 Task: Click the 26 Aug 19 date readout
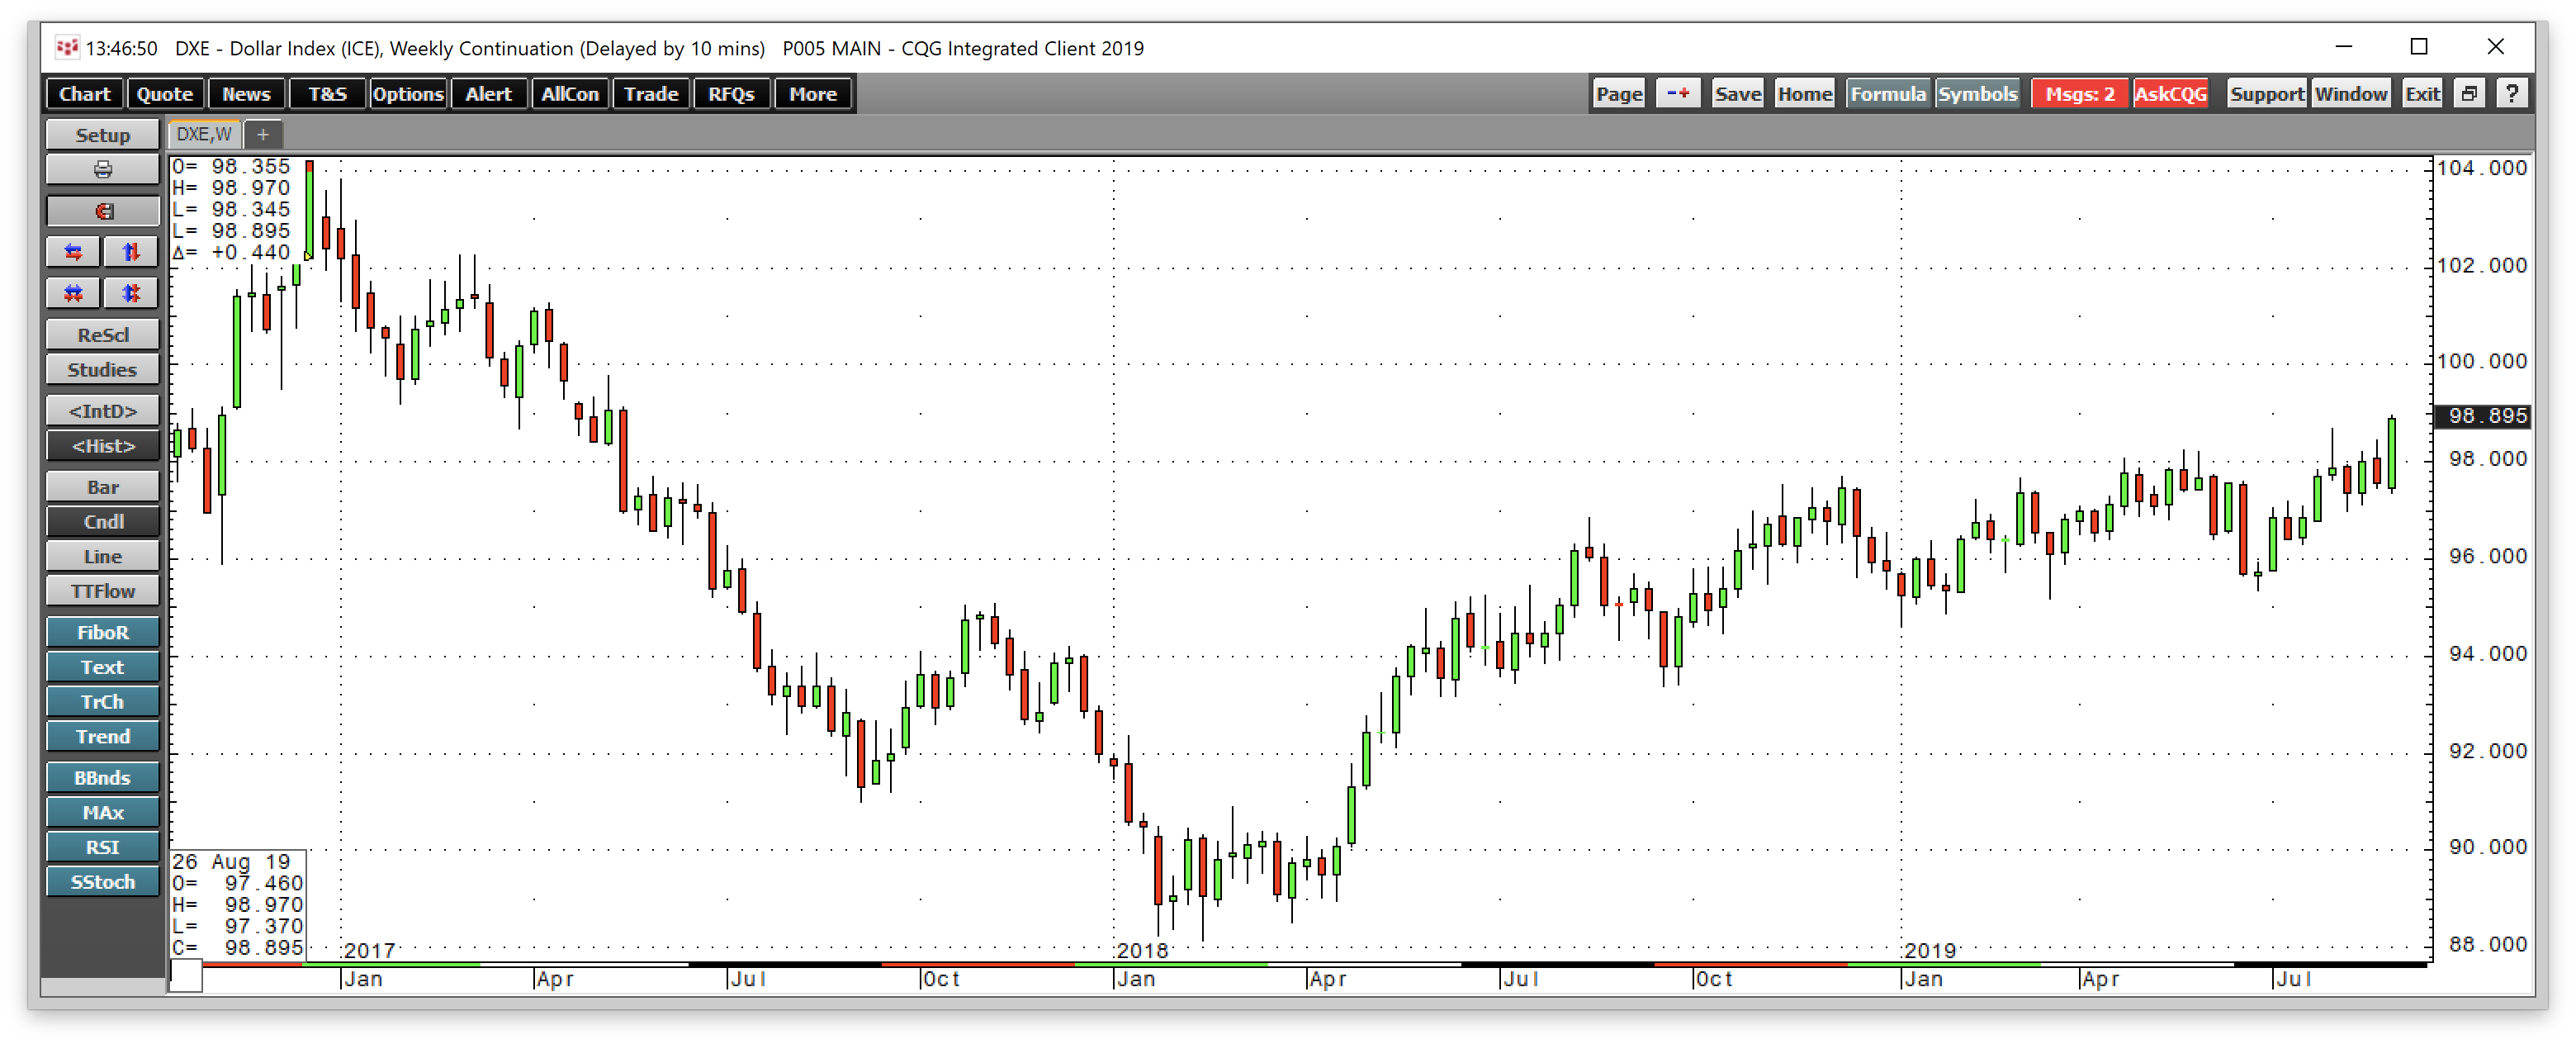[x=231, y=861]
